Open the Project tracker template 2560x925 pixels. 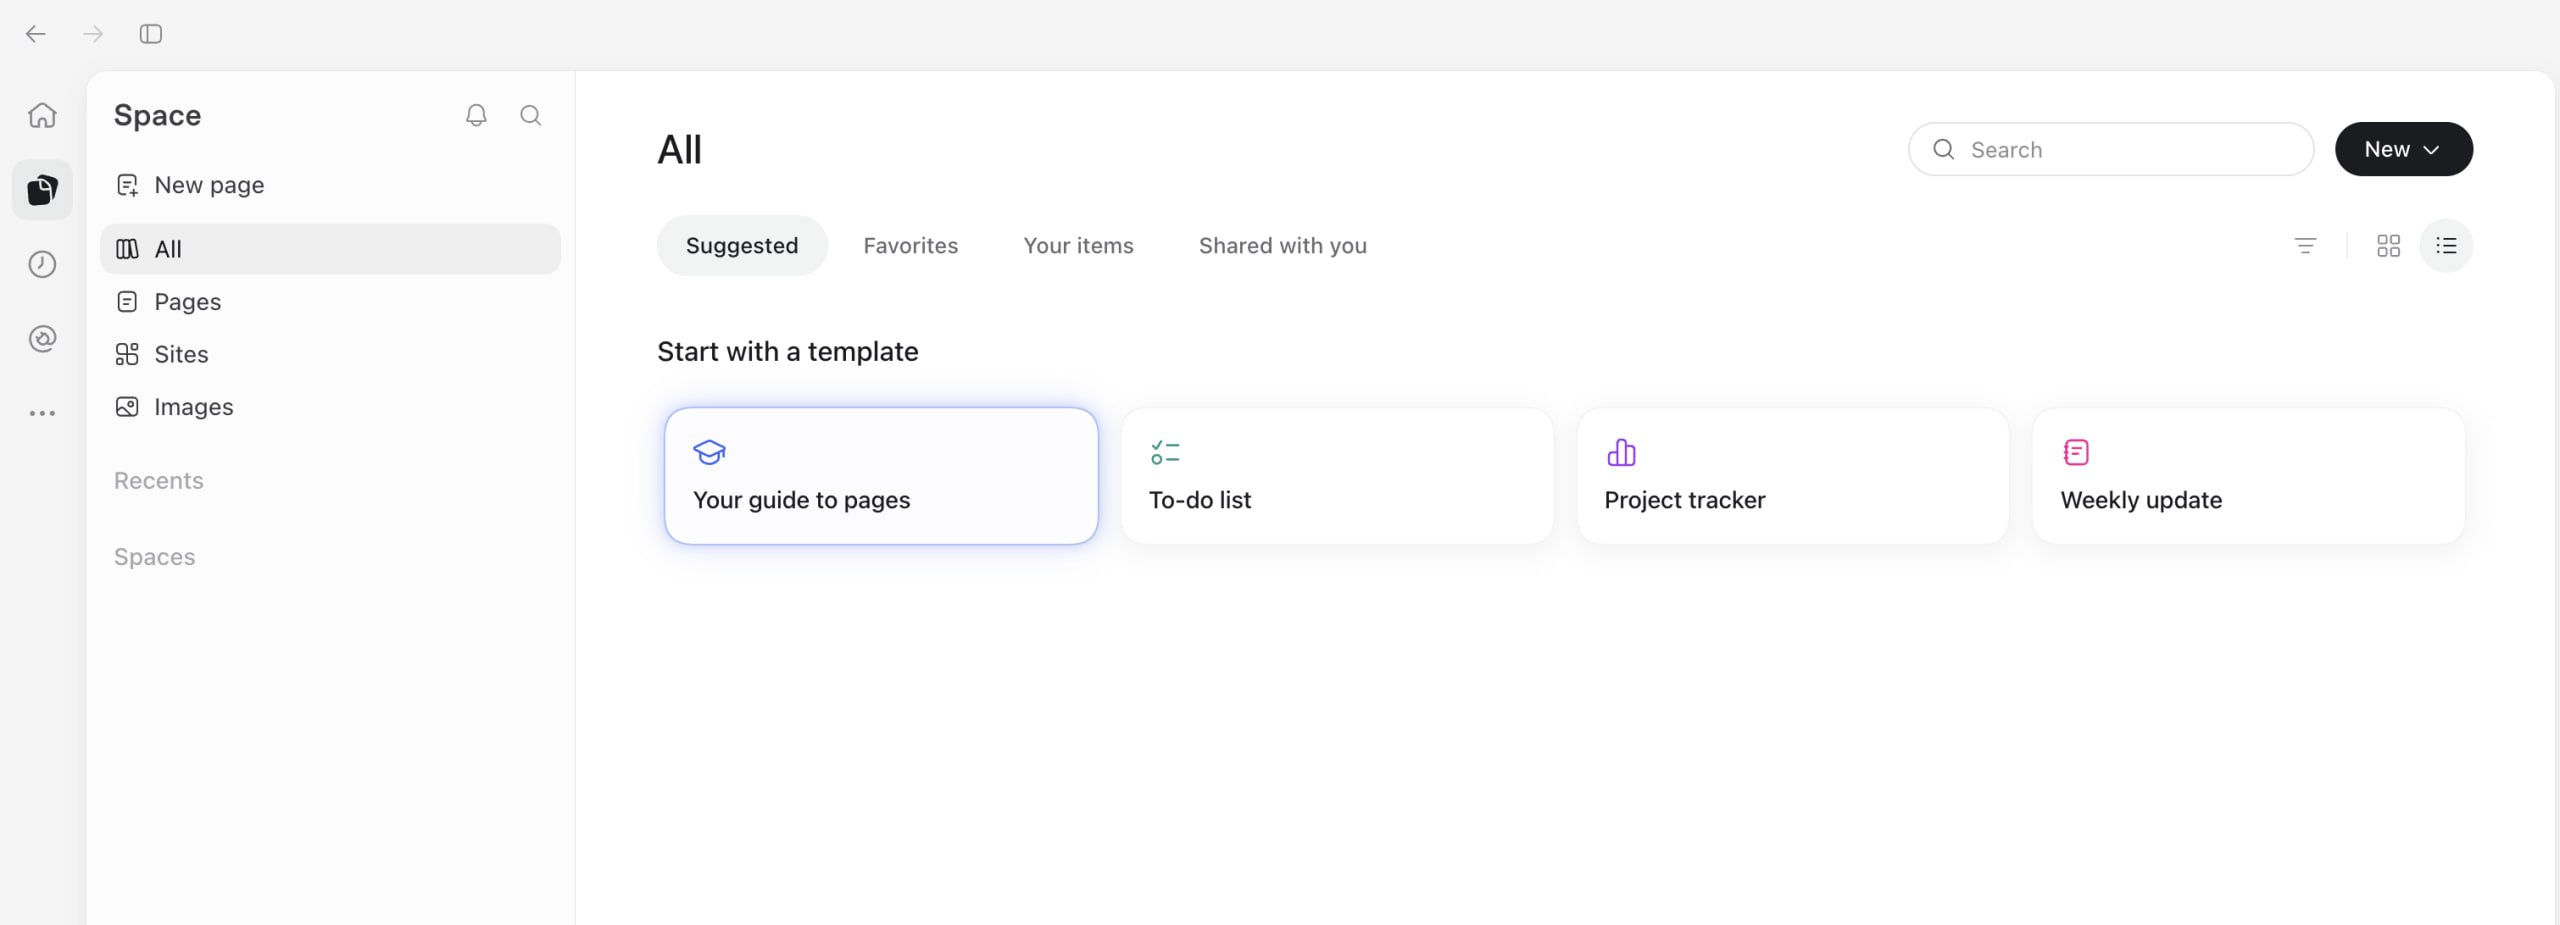click(1793, 476)
